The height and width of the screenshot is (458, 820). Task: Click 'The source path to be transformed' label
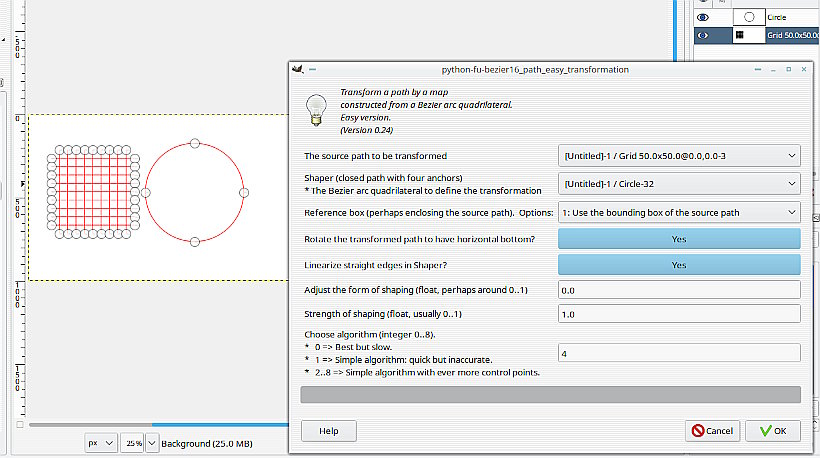tap(375, 156)
